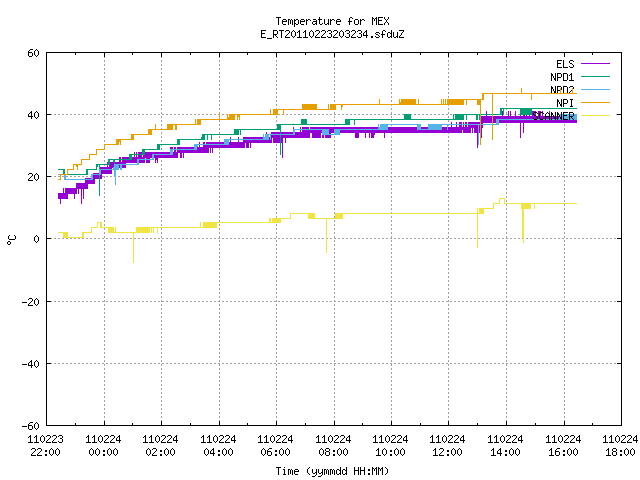Click the 'Time (yymmdd HH:MM)' axis title
The height and width of the screenshot is (480, 640).
[332, 471]
